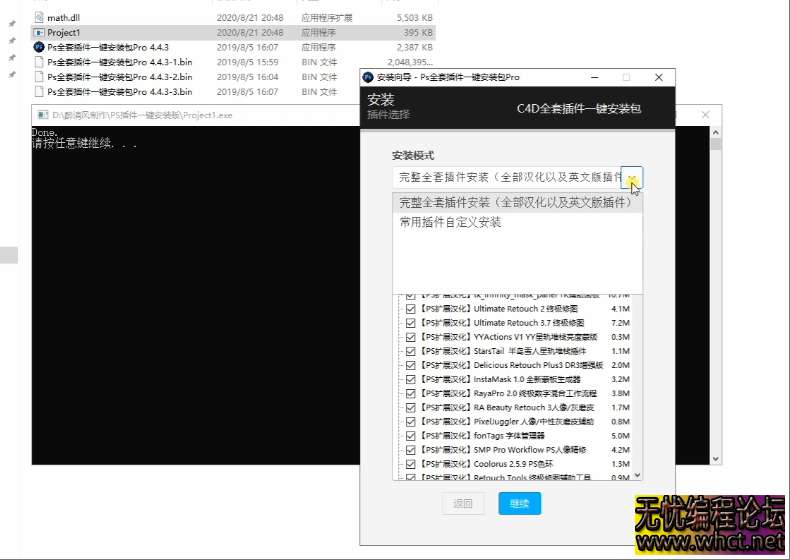Screen dimensions: 790x560
Task: Click the Ps icon in installer title bar
Action: point(369,77)
